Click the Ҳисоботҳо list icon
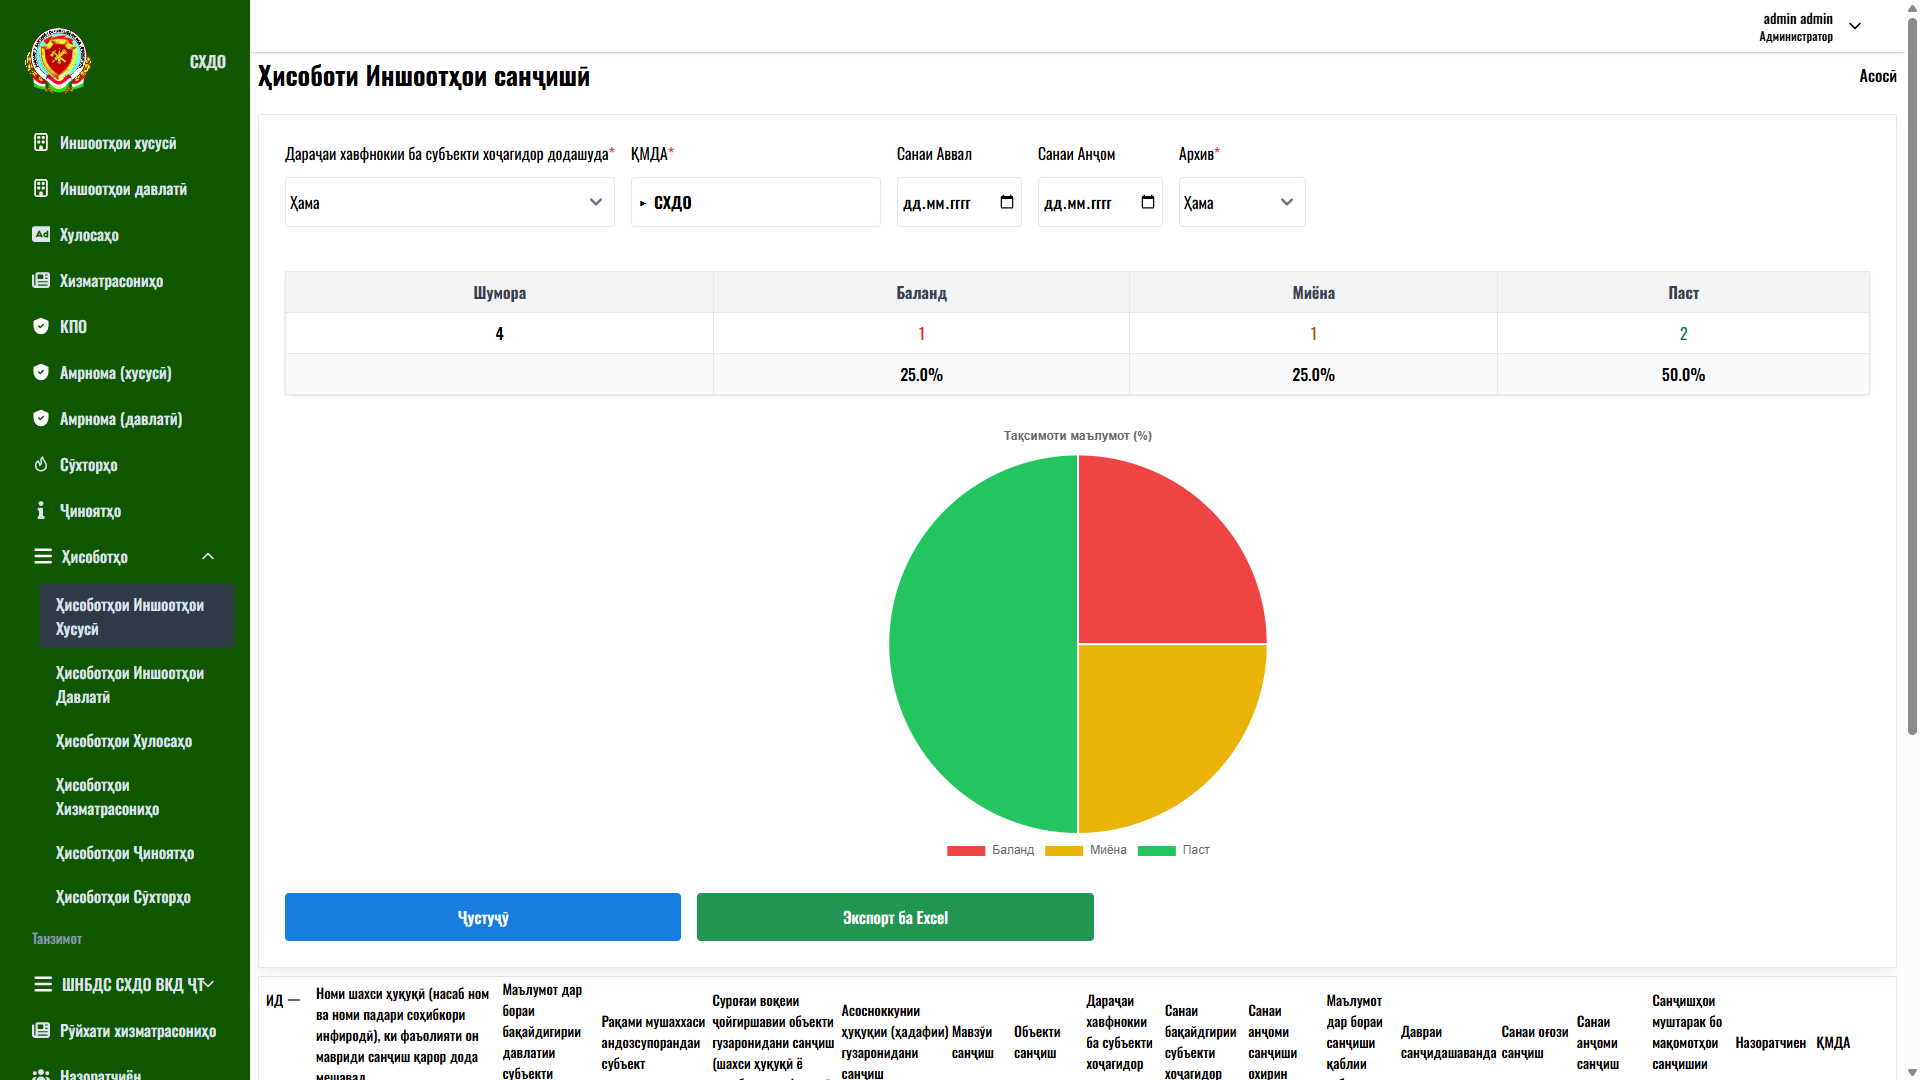 click(43, 556)
